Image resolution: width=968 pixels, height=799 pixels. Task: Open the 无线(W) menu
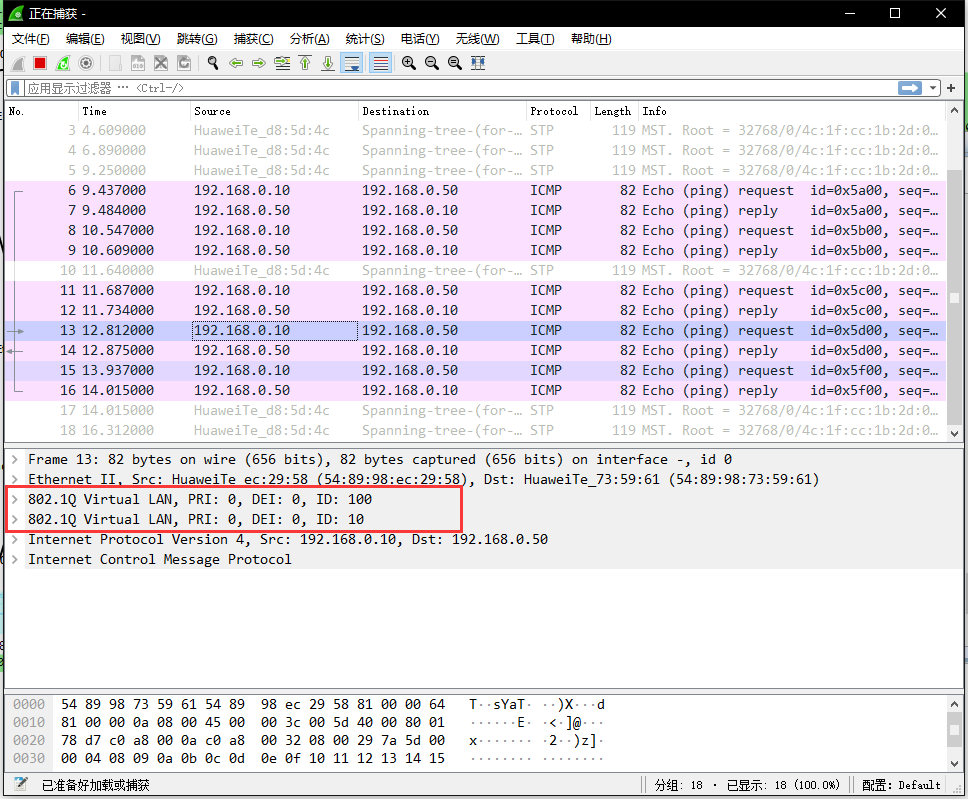point(477,39)
